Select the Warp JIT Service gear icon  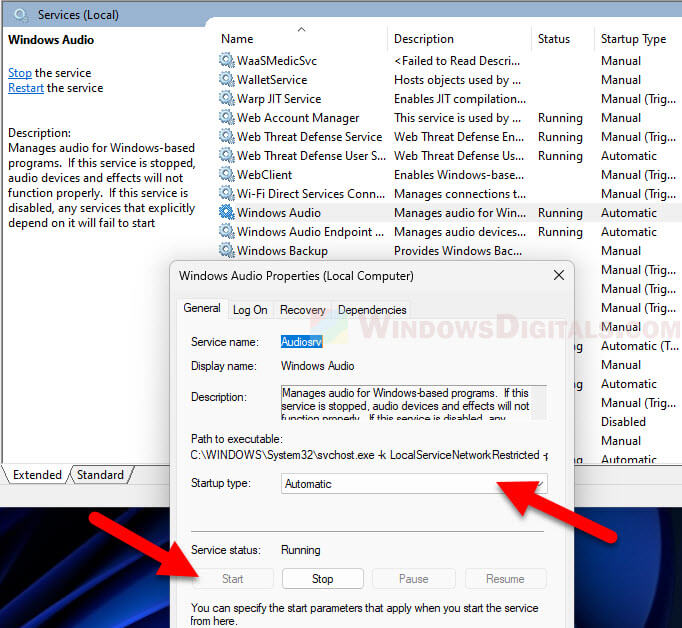227,99
